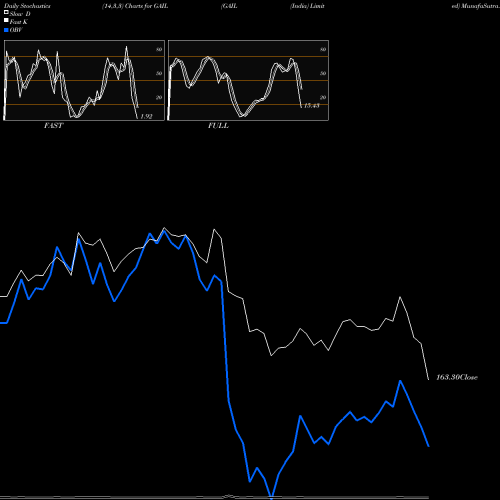Select the FAST stochastic chart label
The width and height of the screenshot is (500, 500).
coord(53,126)
